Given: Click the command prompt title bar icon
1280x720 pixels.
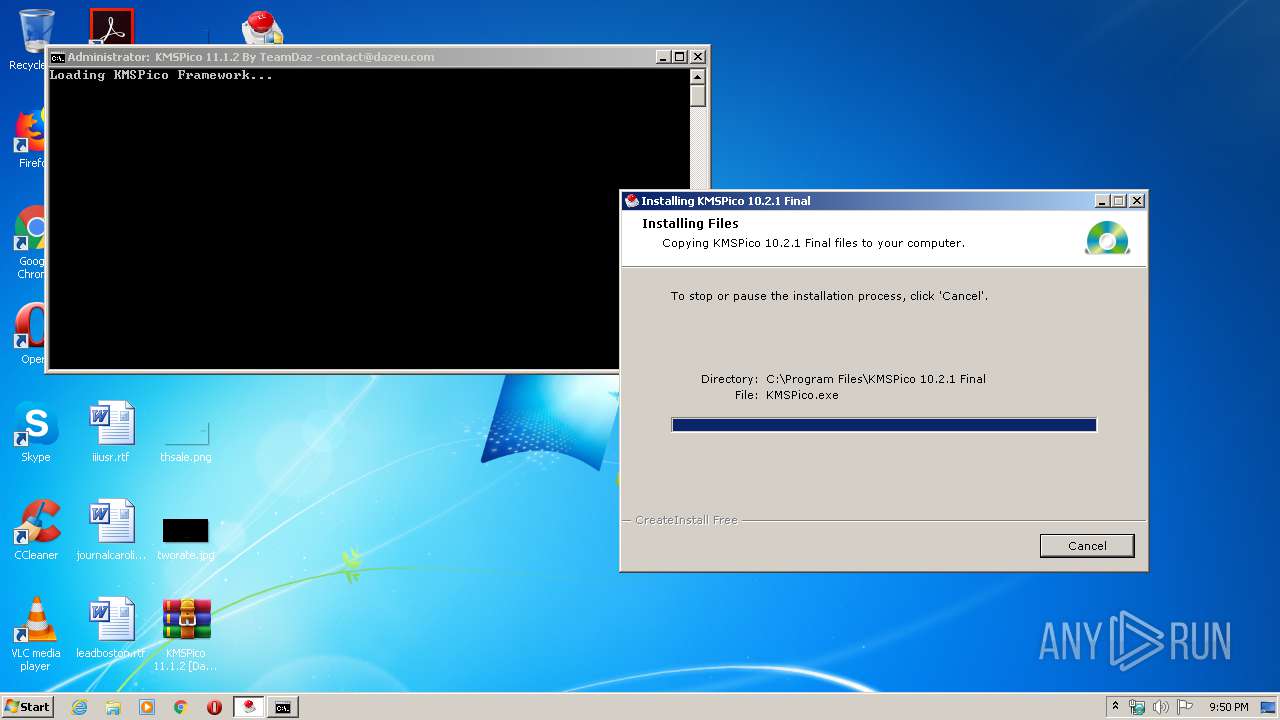Looking at the screenshot, I should point(58,57).
